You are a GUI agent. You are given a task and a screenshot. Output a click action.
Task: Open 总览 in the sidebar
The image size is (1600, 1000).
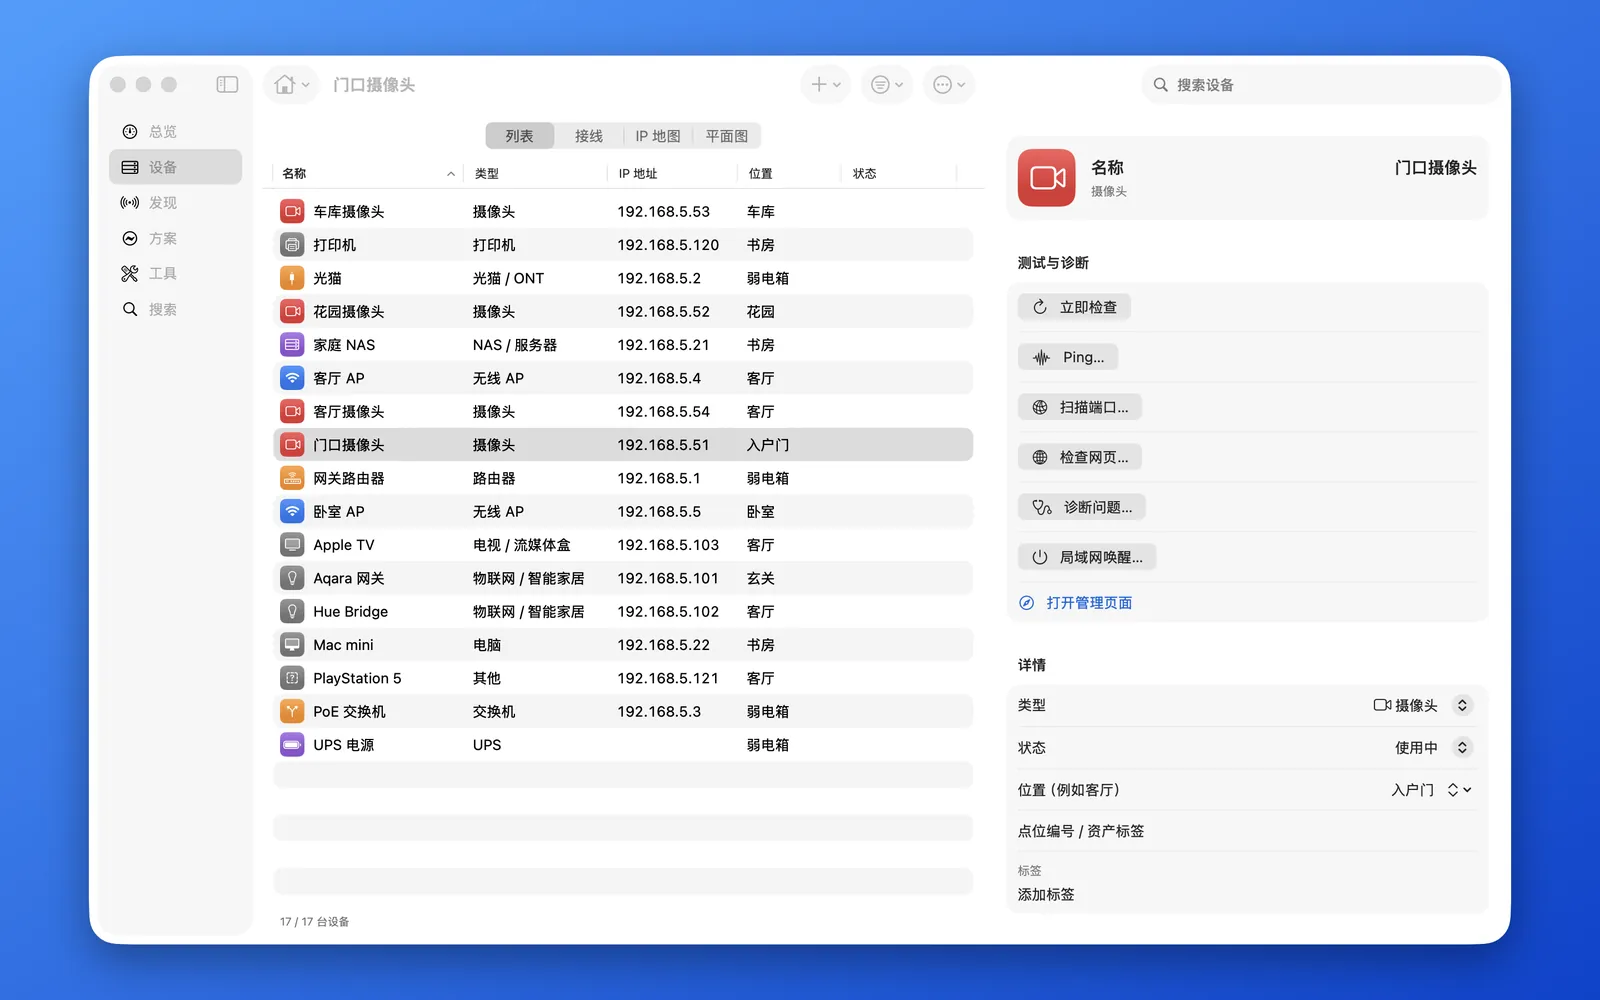175,132
